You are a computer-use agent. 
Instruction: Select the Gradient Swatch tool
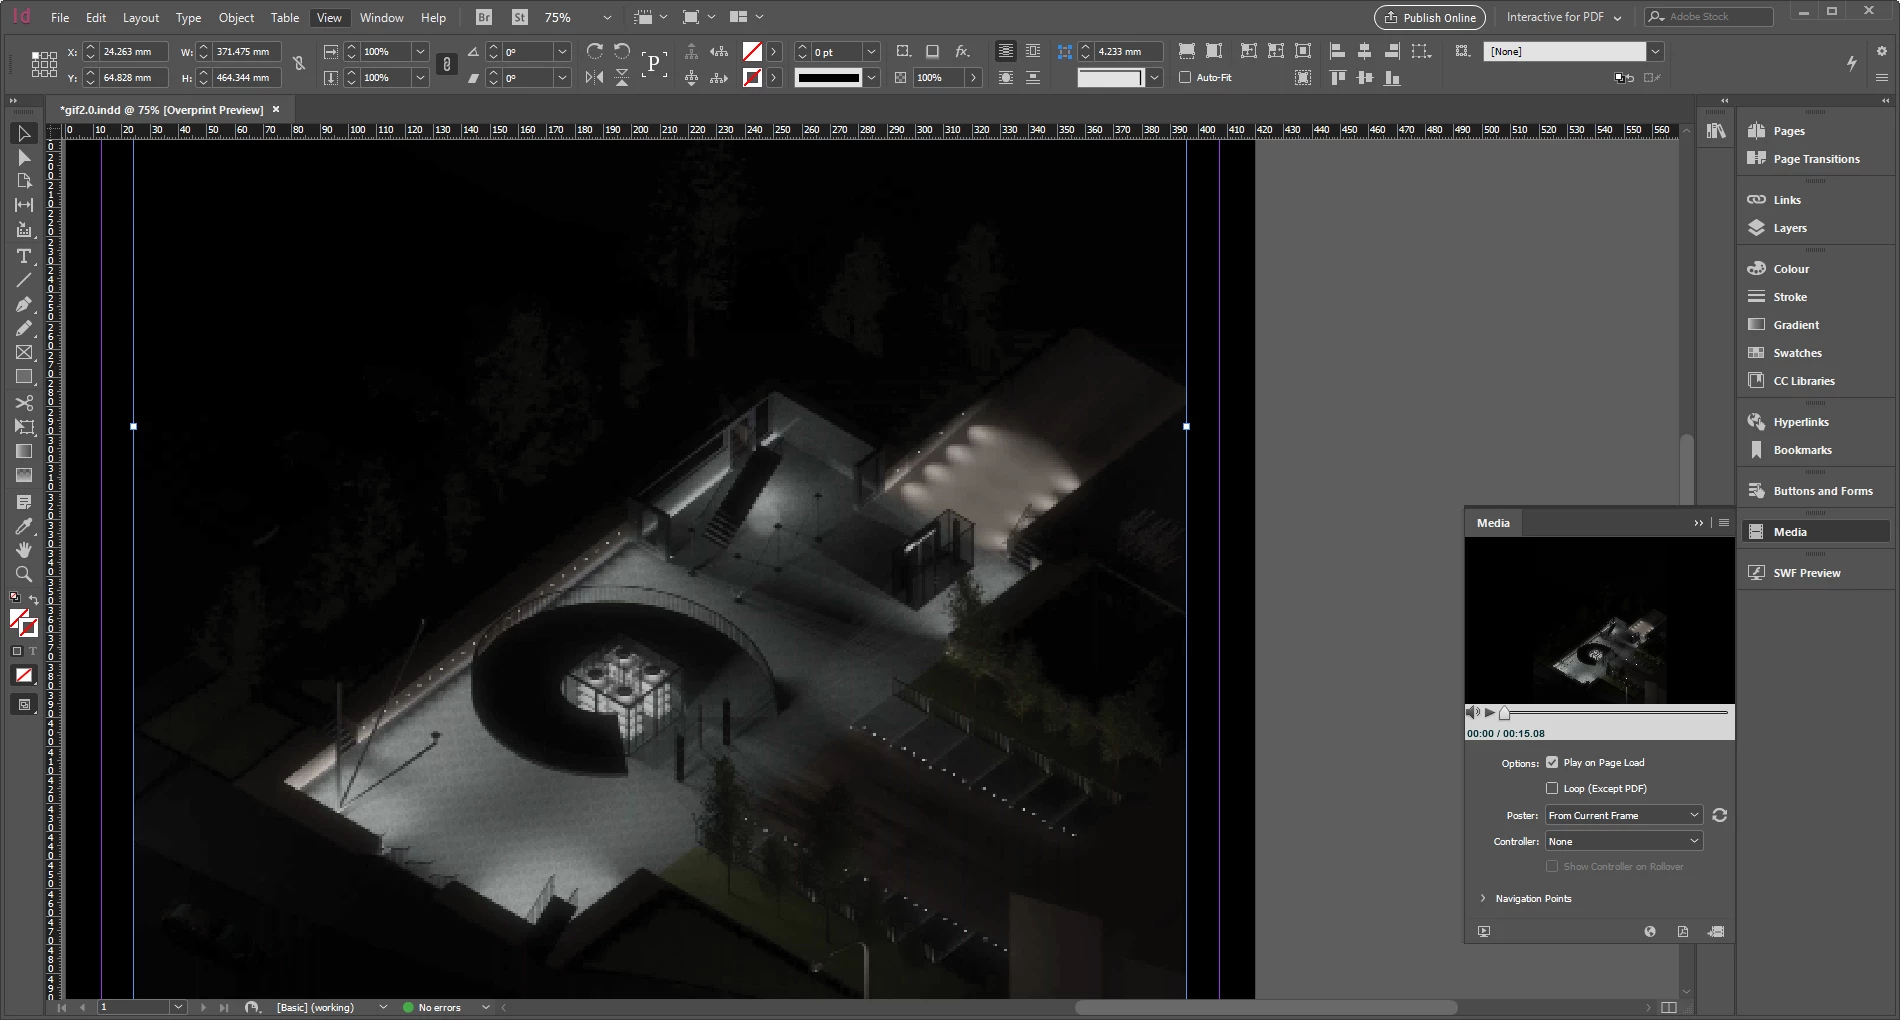tap(24, 451)
